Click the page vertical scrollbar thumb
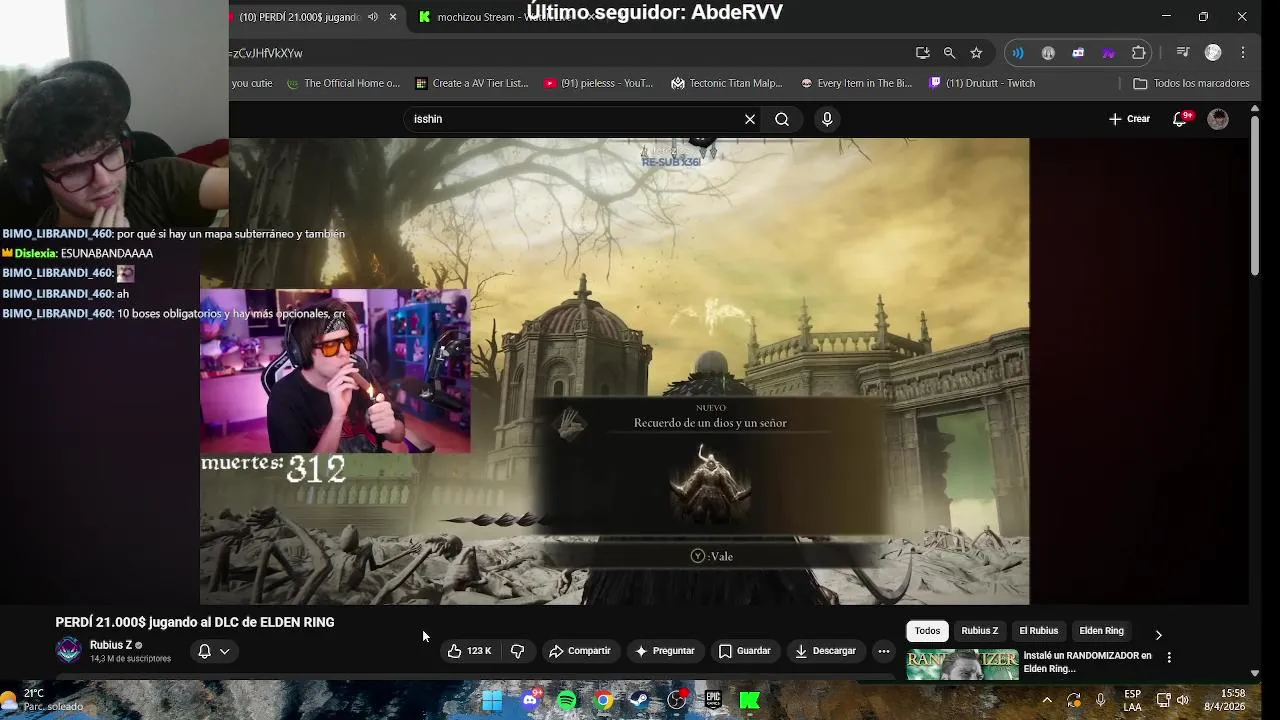Viewport: 1280px width, 720px height. (1255, 194)
